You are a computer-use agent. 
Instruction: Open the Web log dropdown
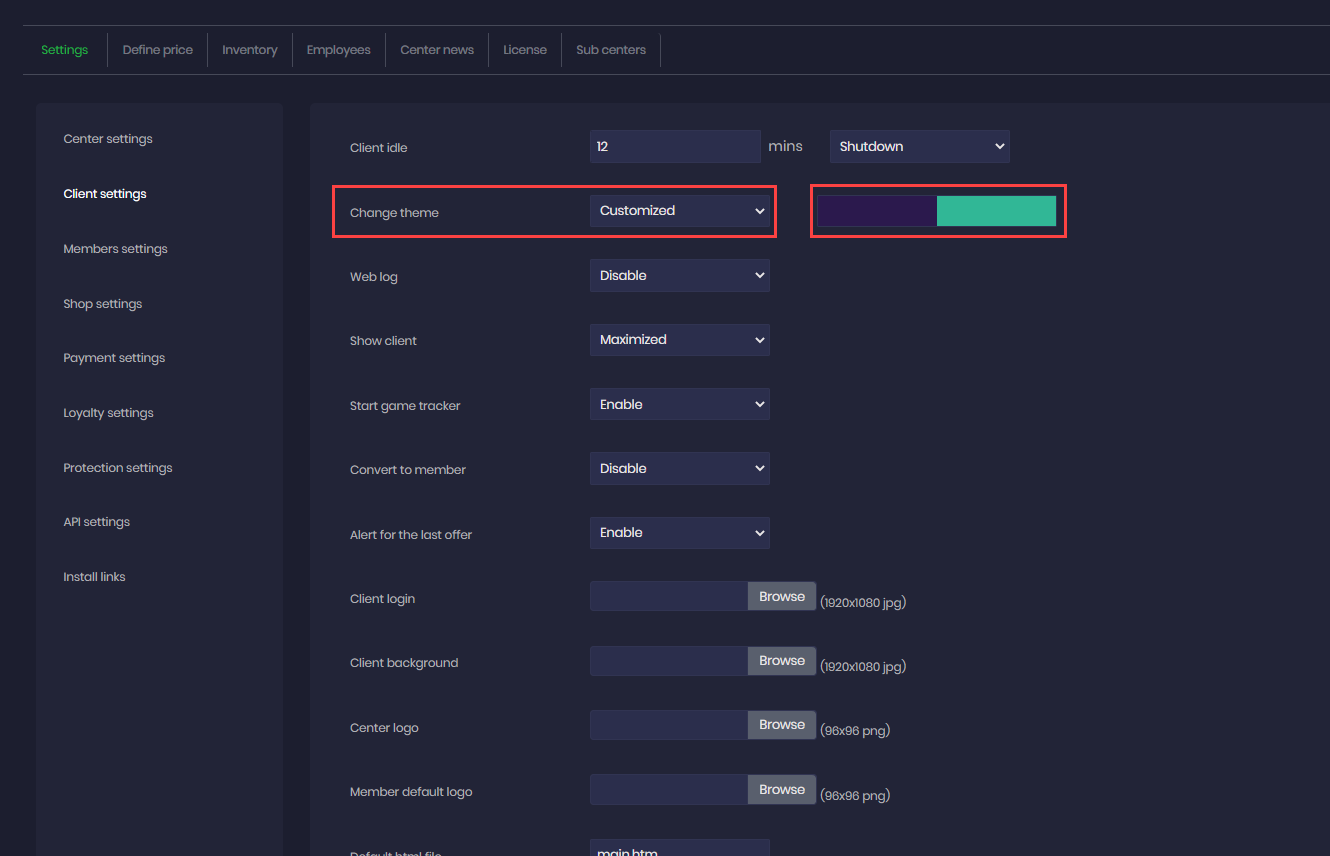[x=679, y=275]
